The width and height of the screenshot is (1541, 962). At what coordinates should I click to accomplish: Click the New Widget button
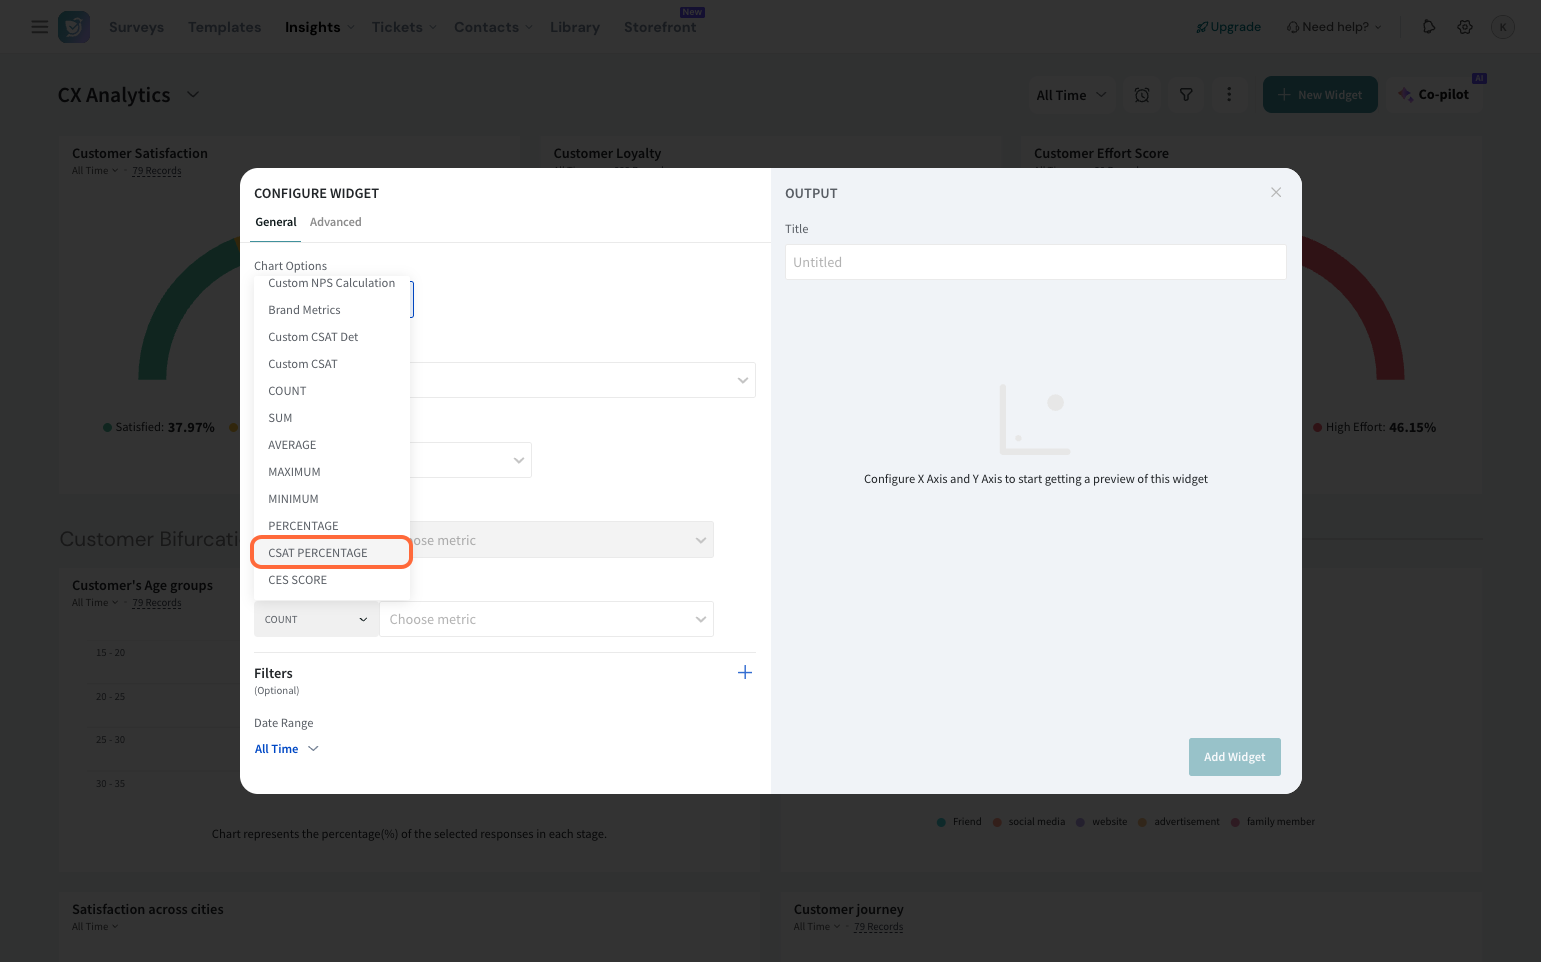[x=1320, y=95]
